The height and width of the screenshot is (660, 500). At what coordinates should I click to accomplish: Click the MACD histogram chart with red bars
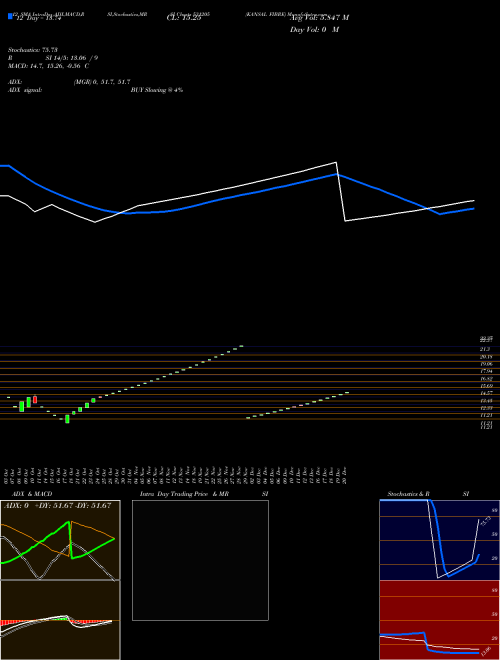[x=60, y=620]
